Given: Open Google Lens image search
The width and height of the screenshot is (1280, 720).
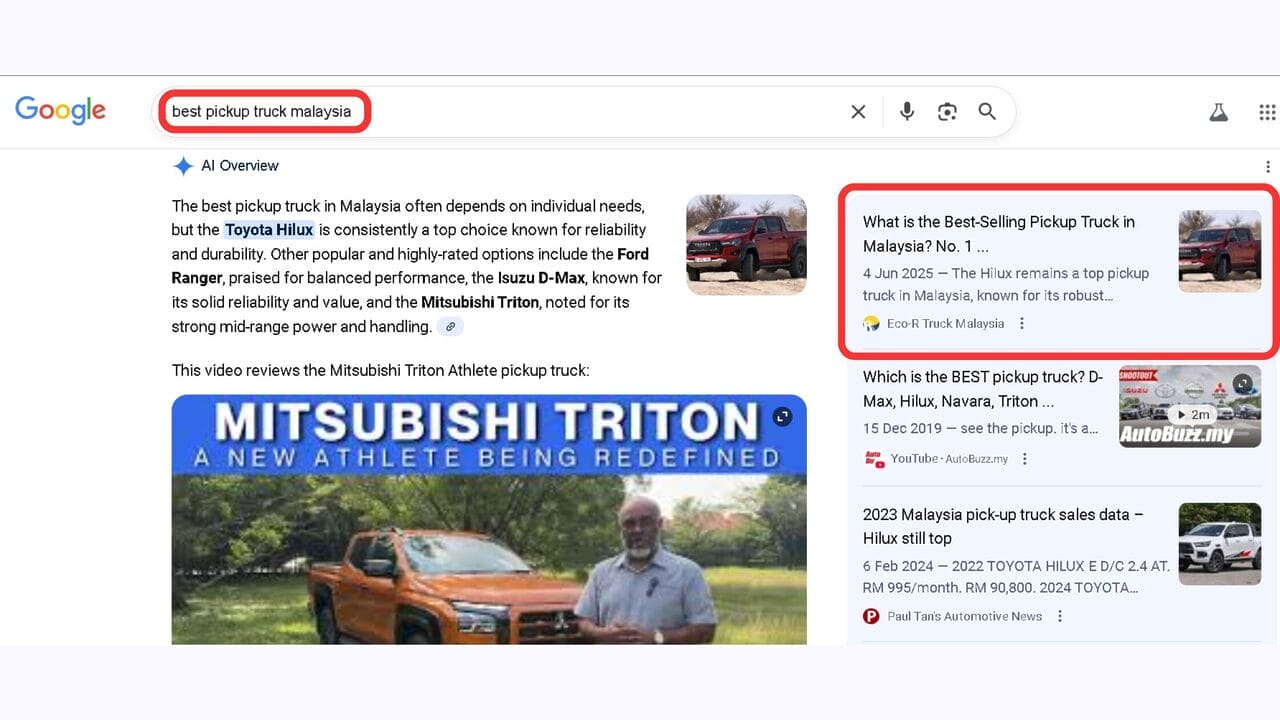Looking at the screenshot, I should (x=947, y=112).
